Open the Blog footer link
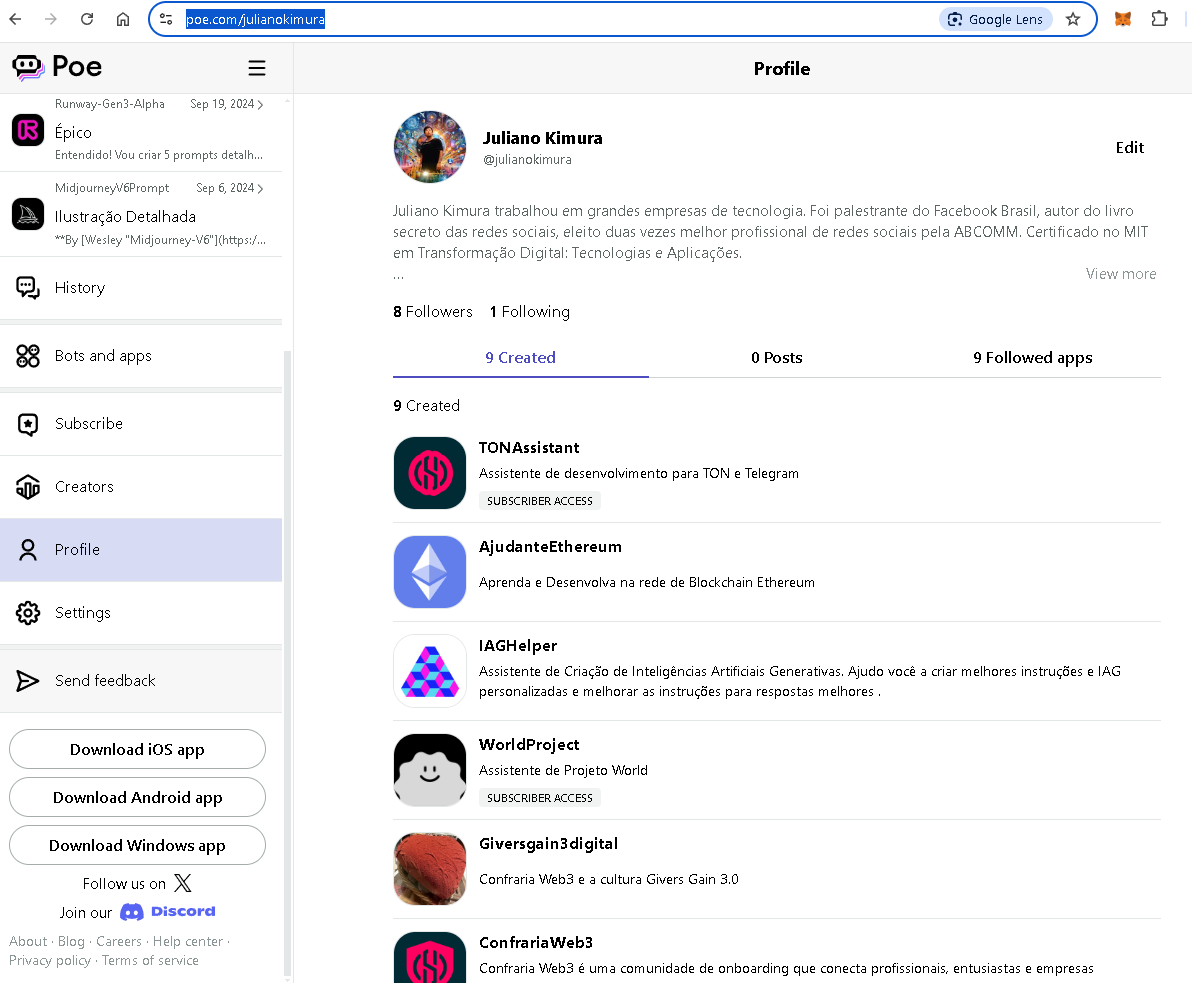This screenshot has width=1192, height=983. point(71,941)
